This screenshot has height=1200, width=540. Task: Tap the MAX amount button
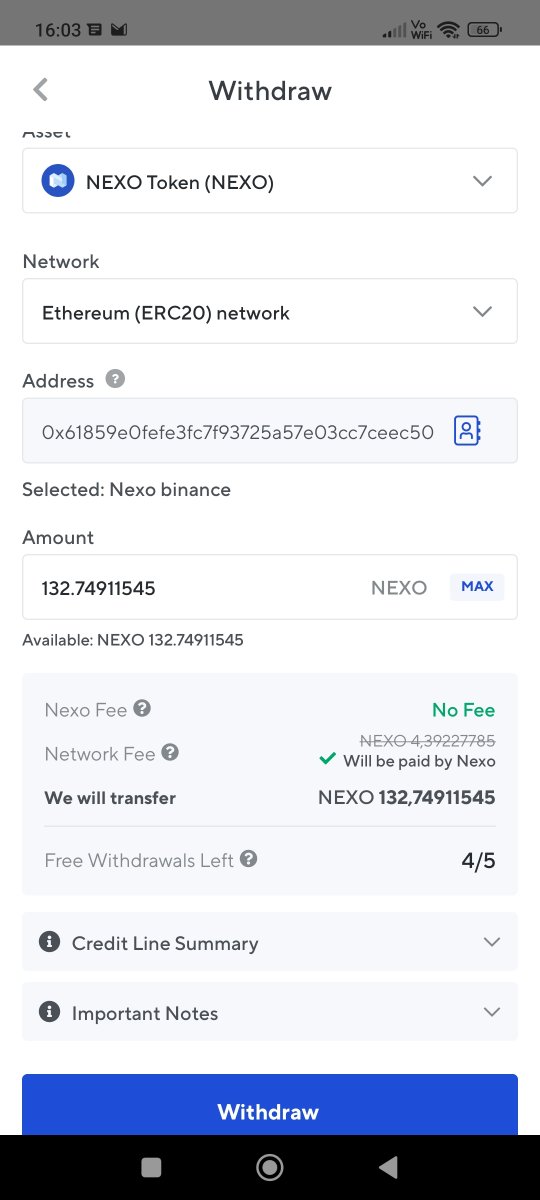tap(477, 587)
